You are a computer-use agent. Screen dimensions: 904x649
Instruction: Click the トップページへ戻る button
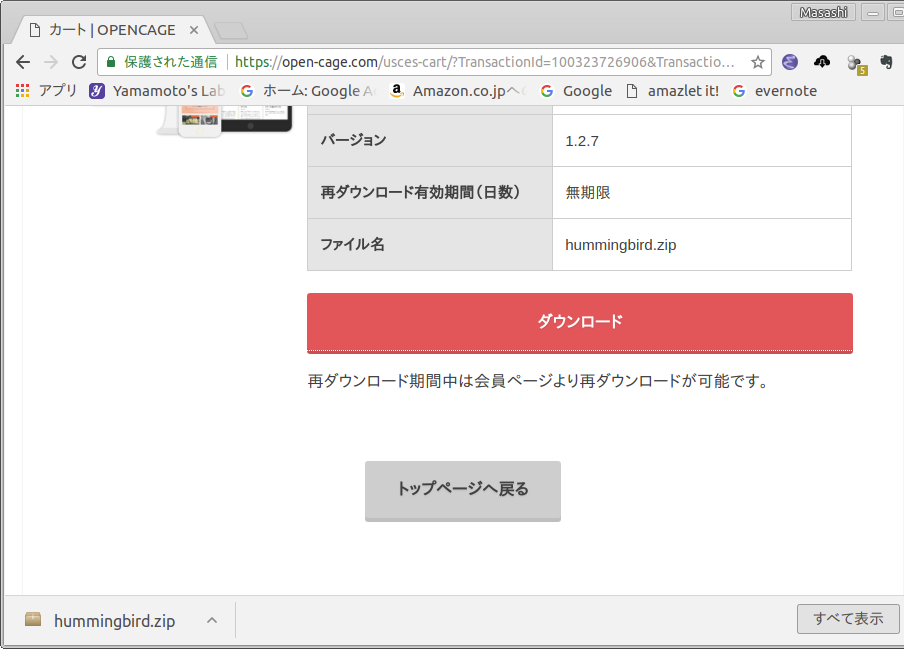(x=462, y=490)
